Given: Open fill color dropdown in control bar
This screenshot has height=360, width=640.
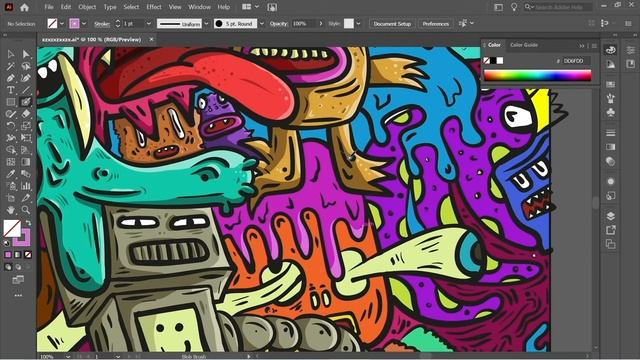Looking at the screenshot, I should click(x=62, y=24).
